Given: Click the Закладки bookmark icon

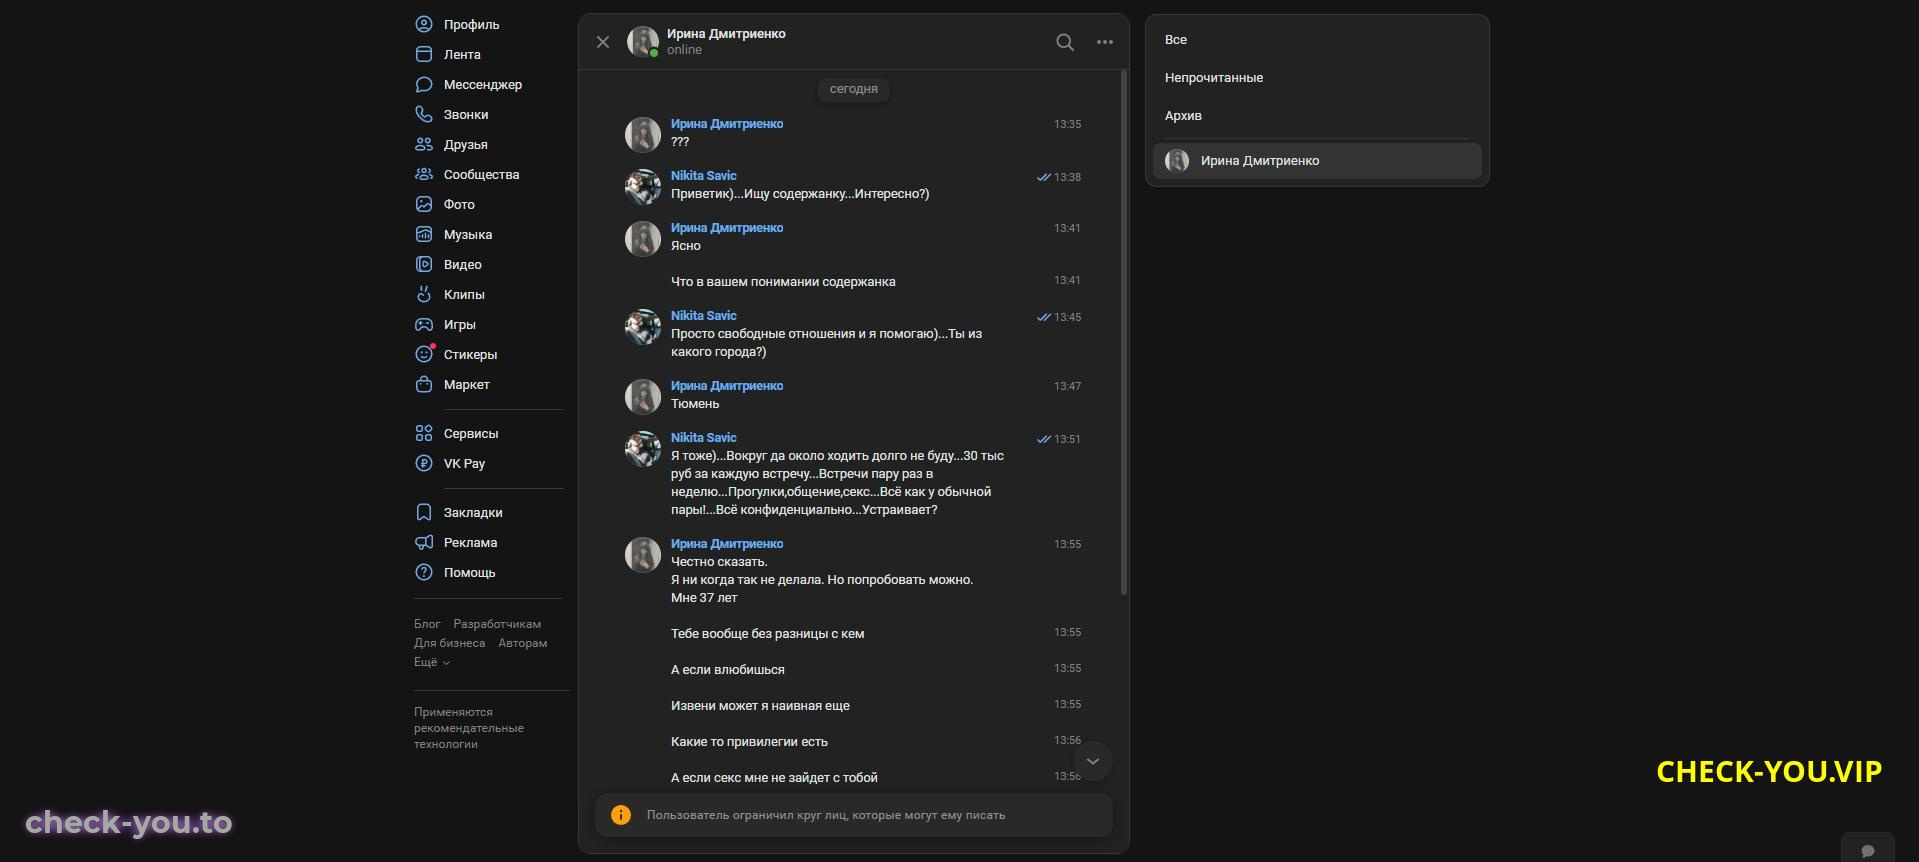Looking at the screenshot, I should coord(424,512).
